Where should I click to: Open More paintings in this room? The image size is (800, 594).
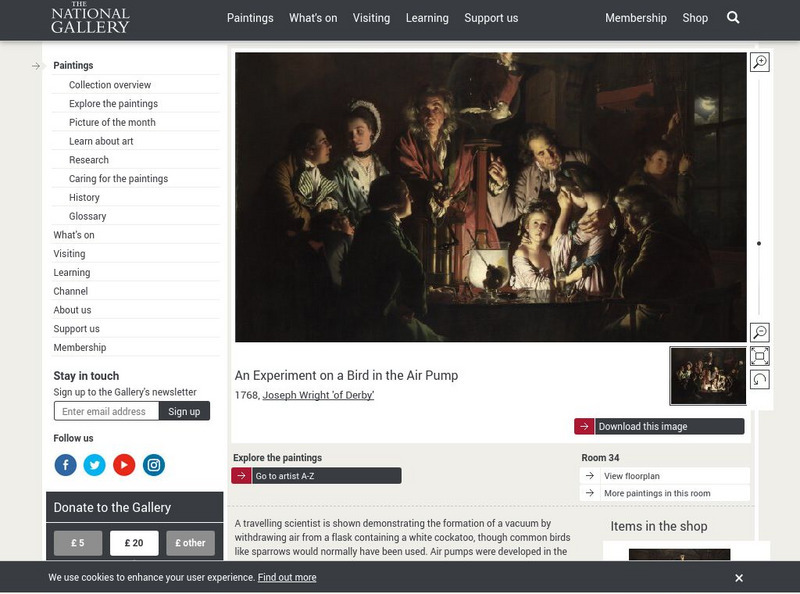[x=657, y=493]
